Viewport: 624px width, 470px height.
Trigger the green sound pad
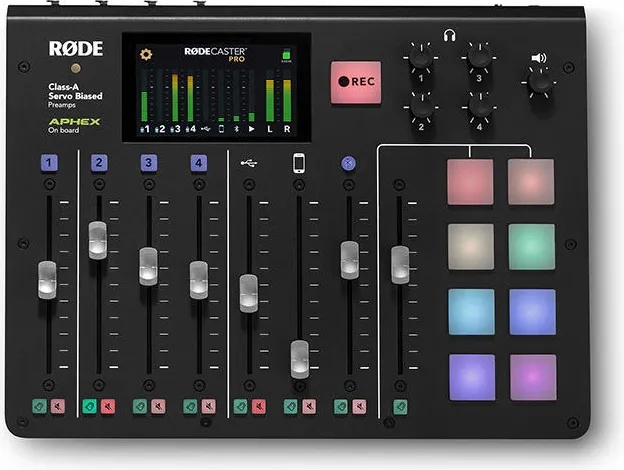[x=532, y=247]
